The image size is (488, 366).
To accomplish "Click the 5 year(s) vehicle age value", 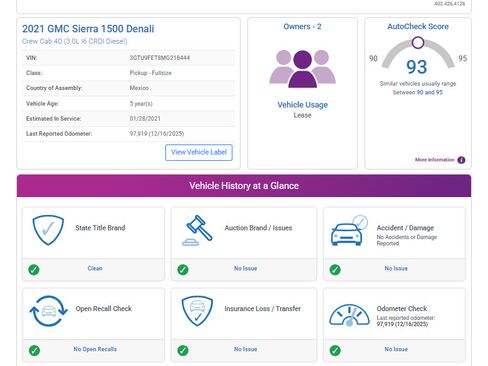I will click(x=141, y=104).
